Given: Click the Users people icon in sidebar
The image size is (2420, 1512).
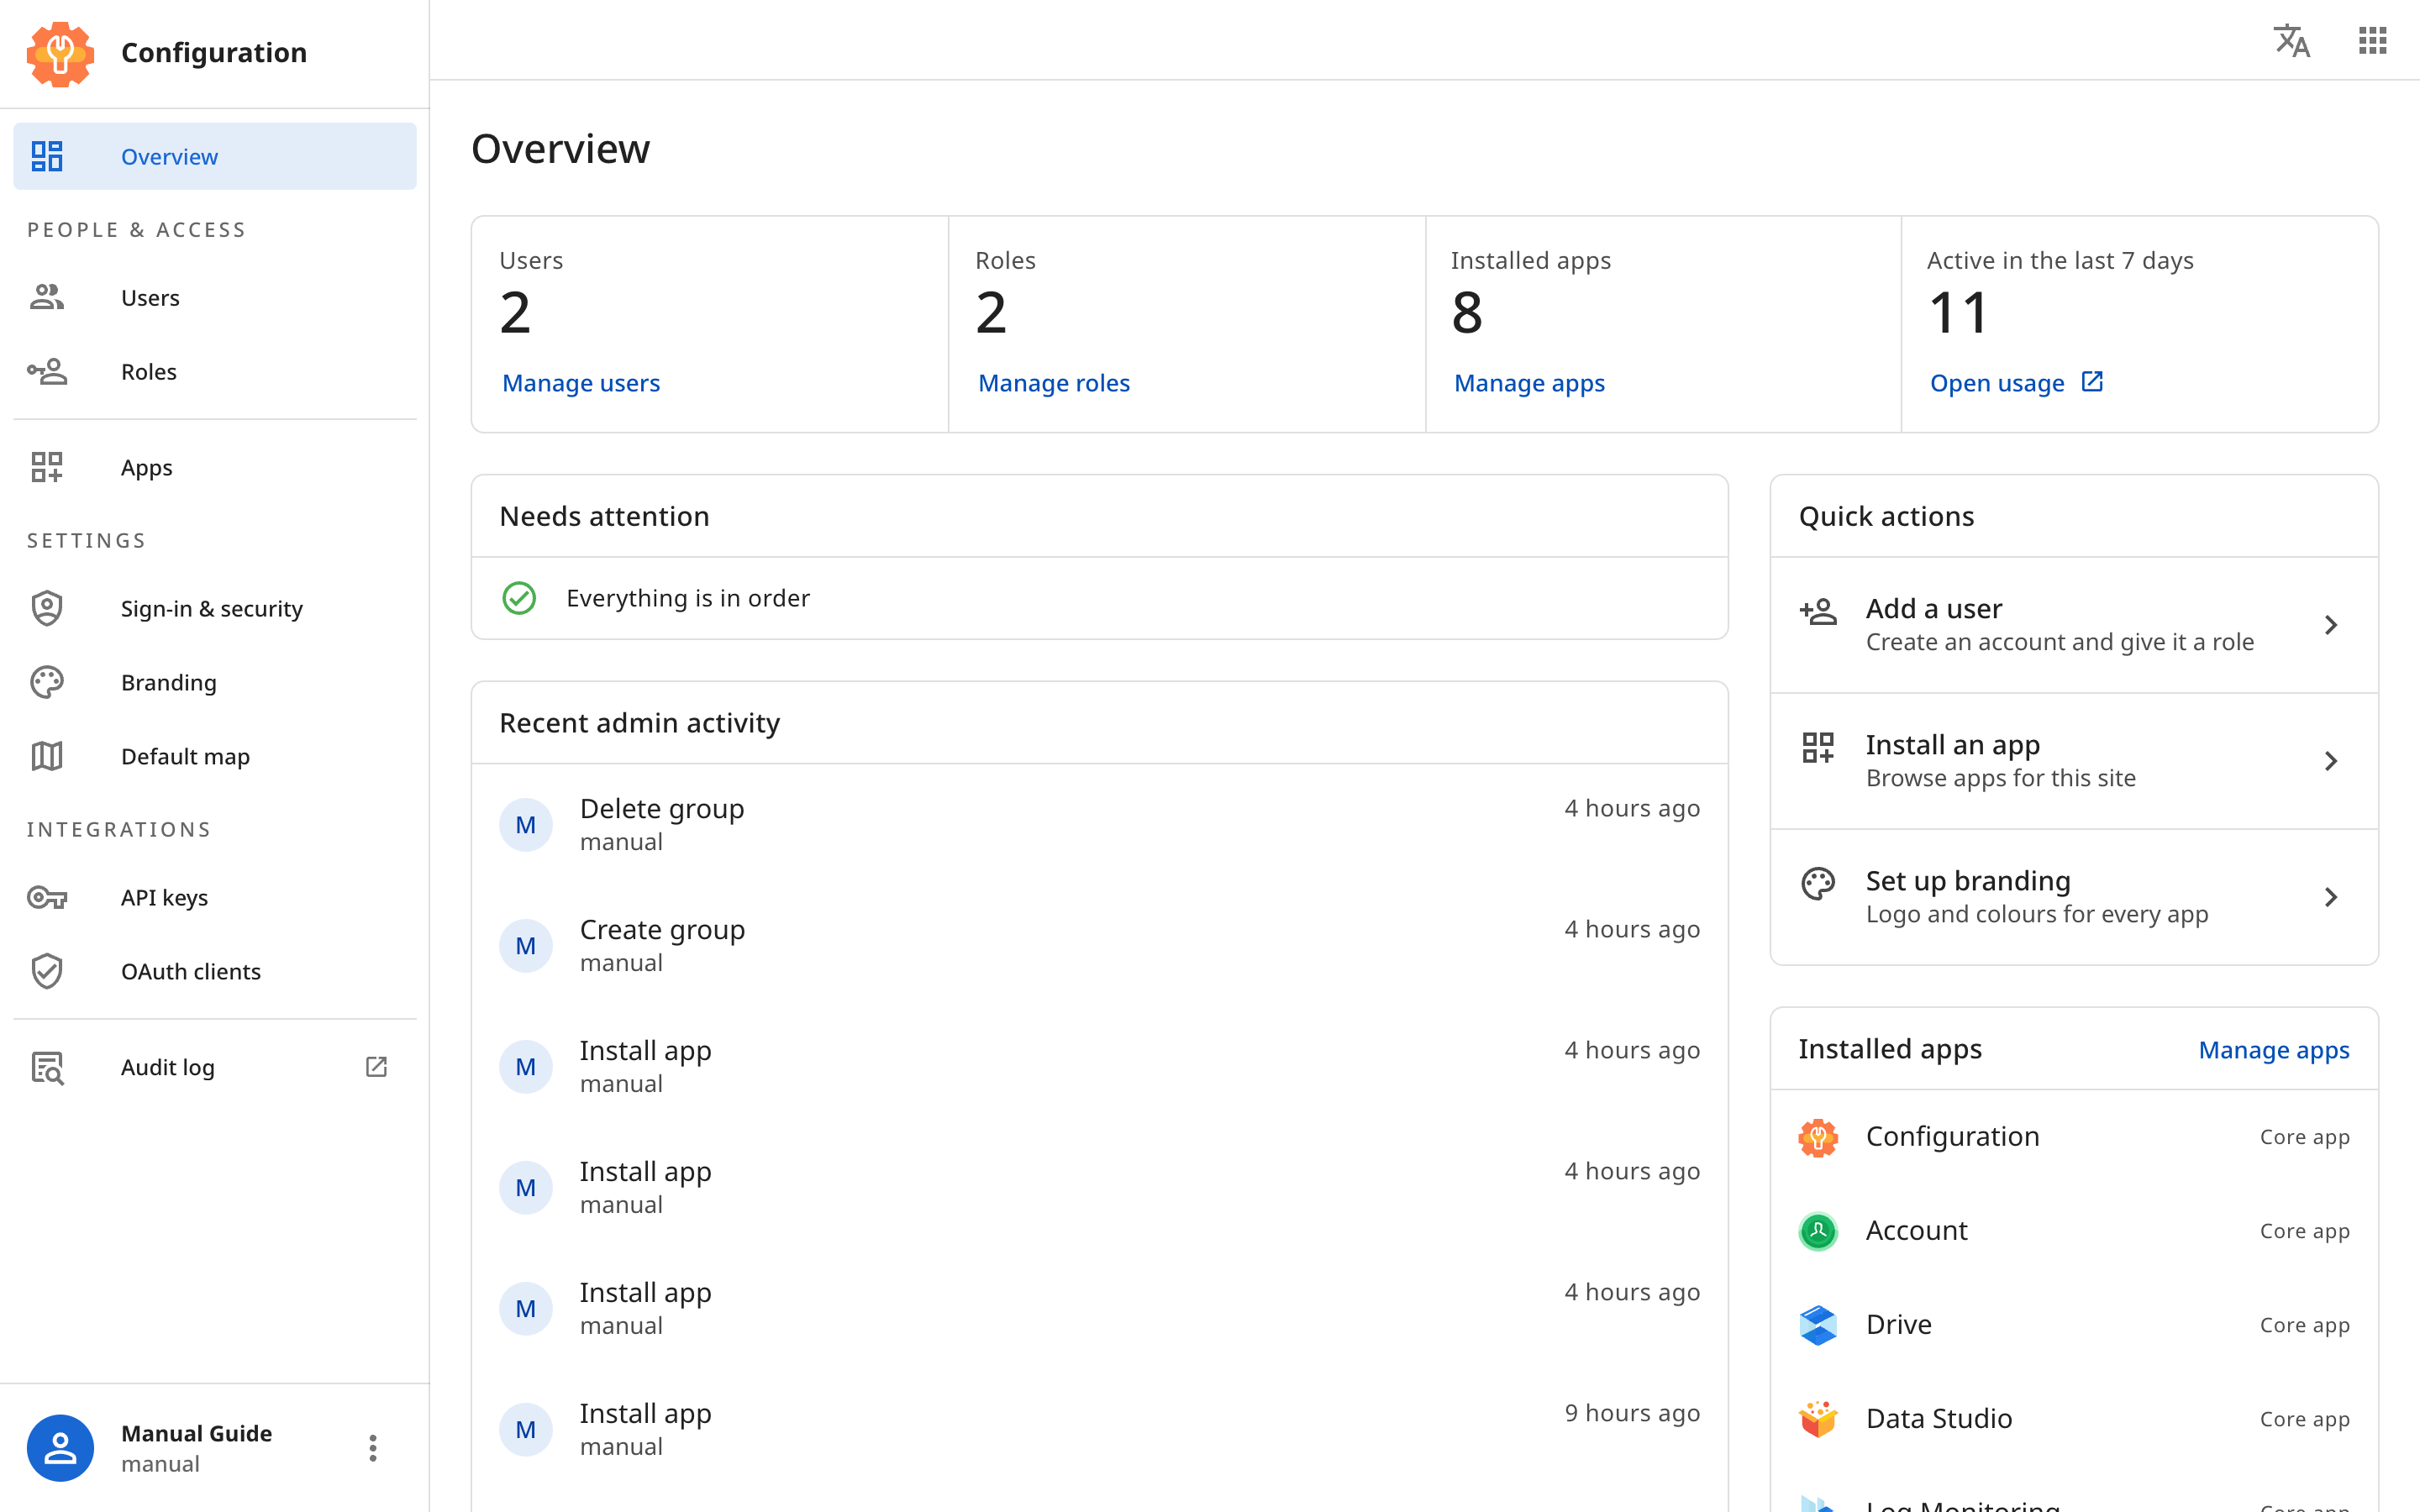Looking at the screenshot, I should tap(47, 297).
